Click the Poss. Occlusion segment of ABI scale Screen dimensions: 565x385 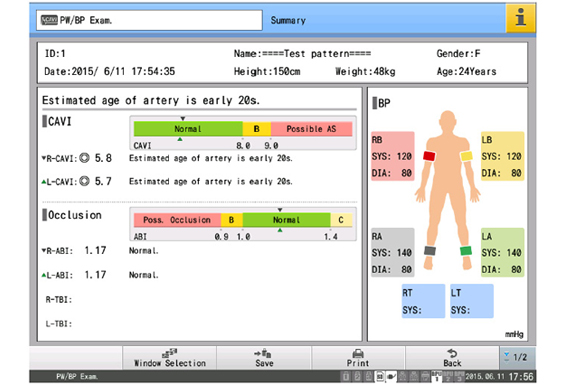[177, 220]
